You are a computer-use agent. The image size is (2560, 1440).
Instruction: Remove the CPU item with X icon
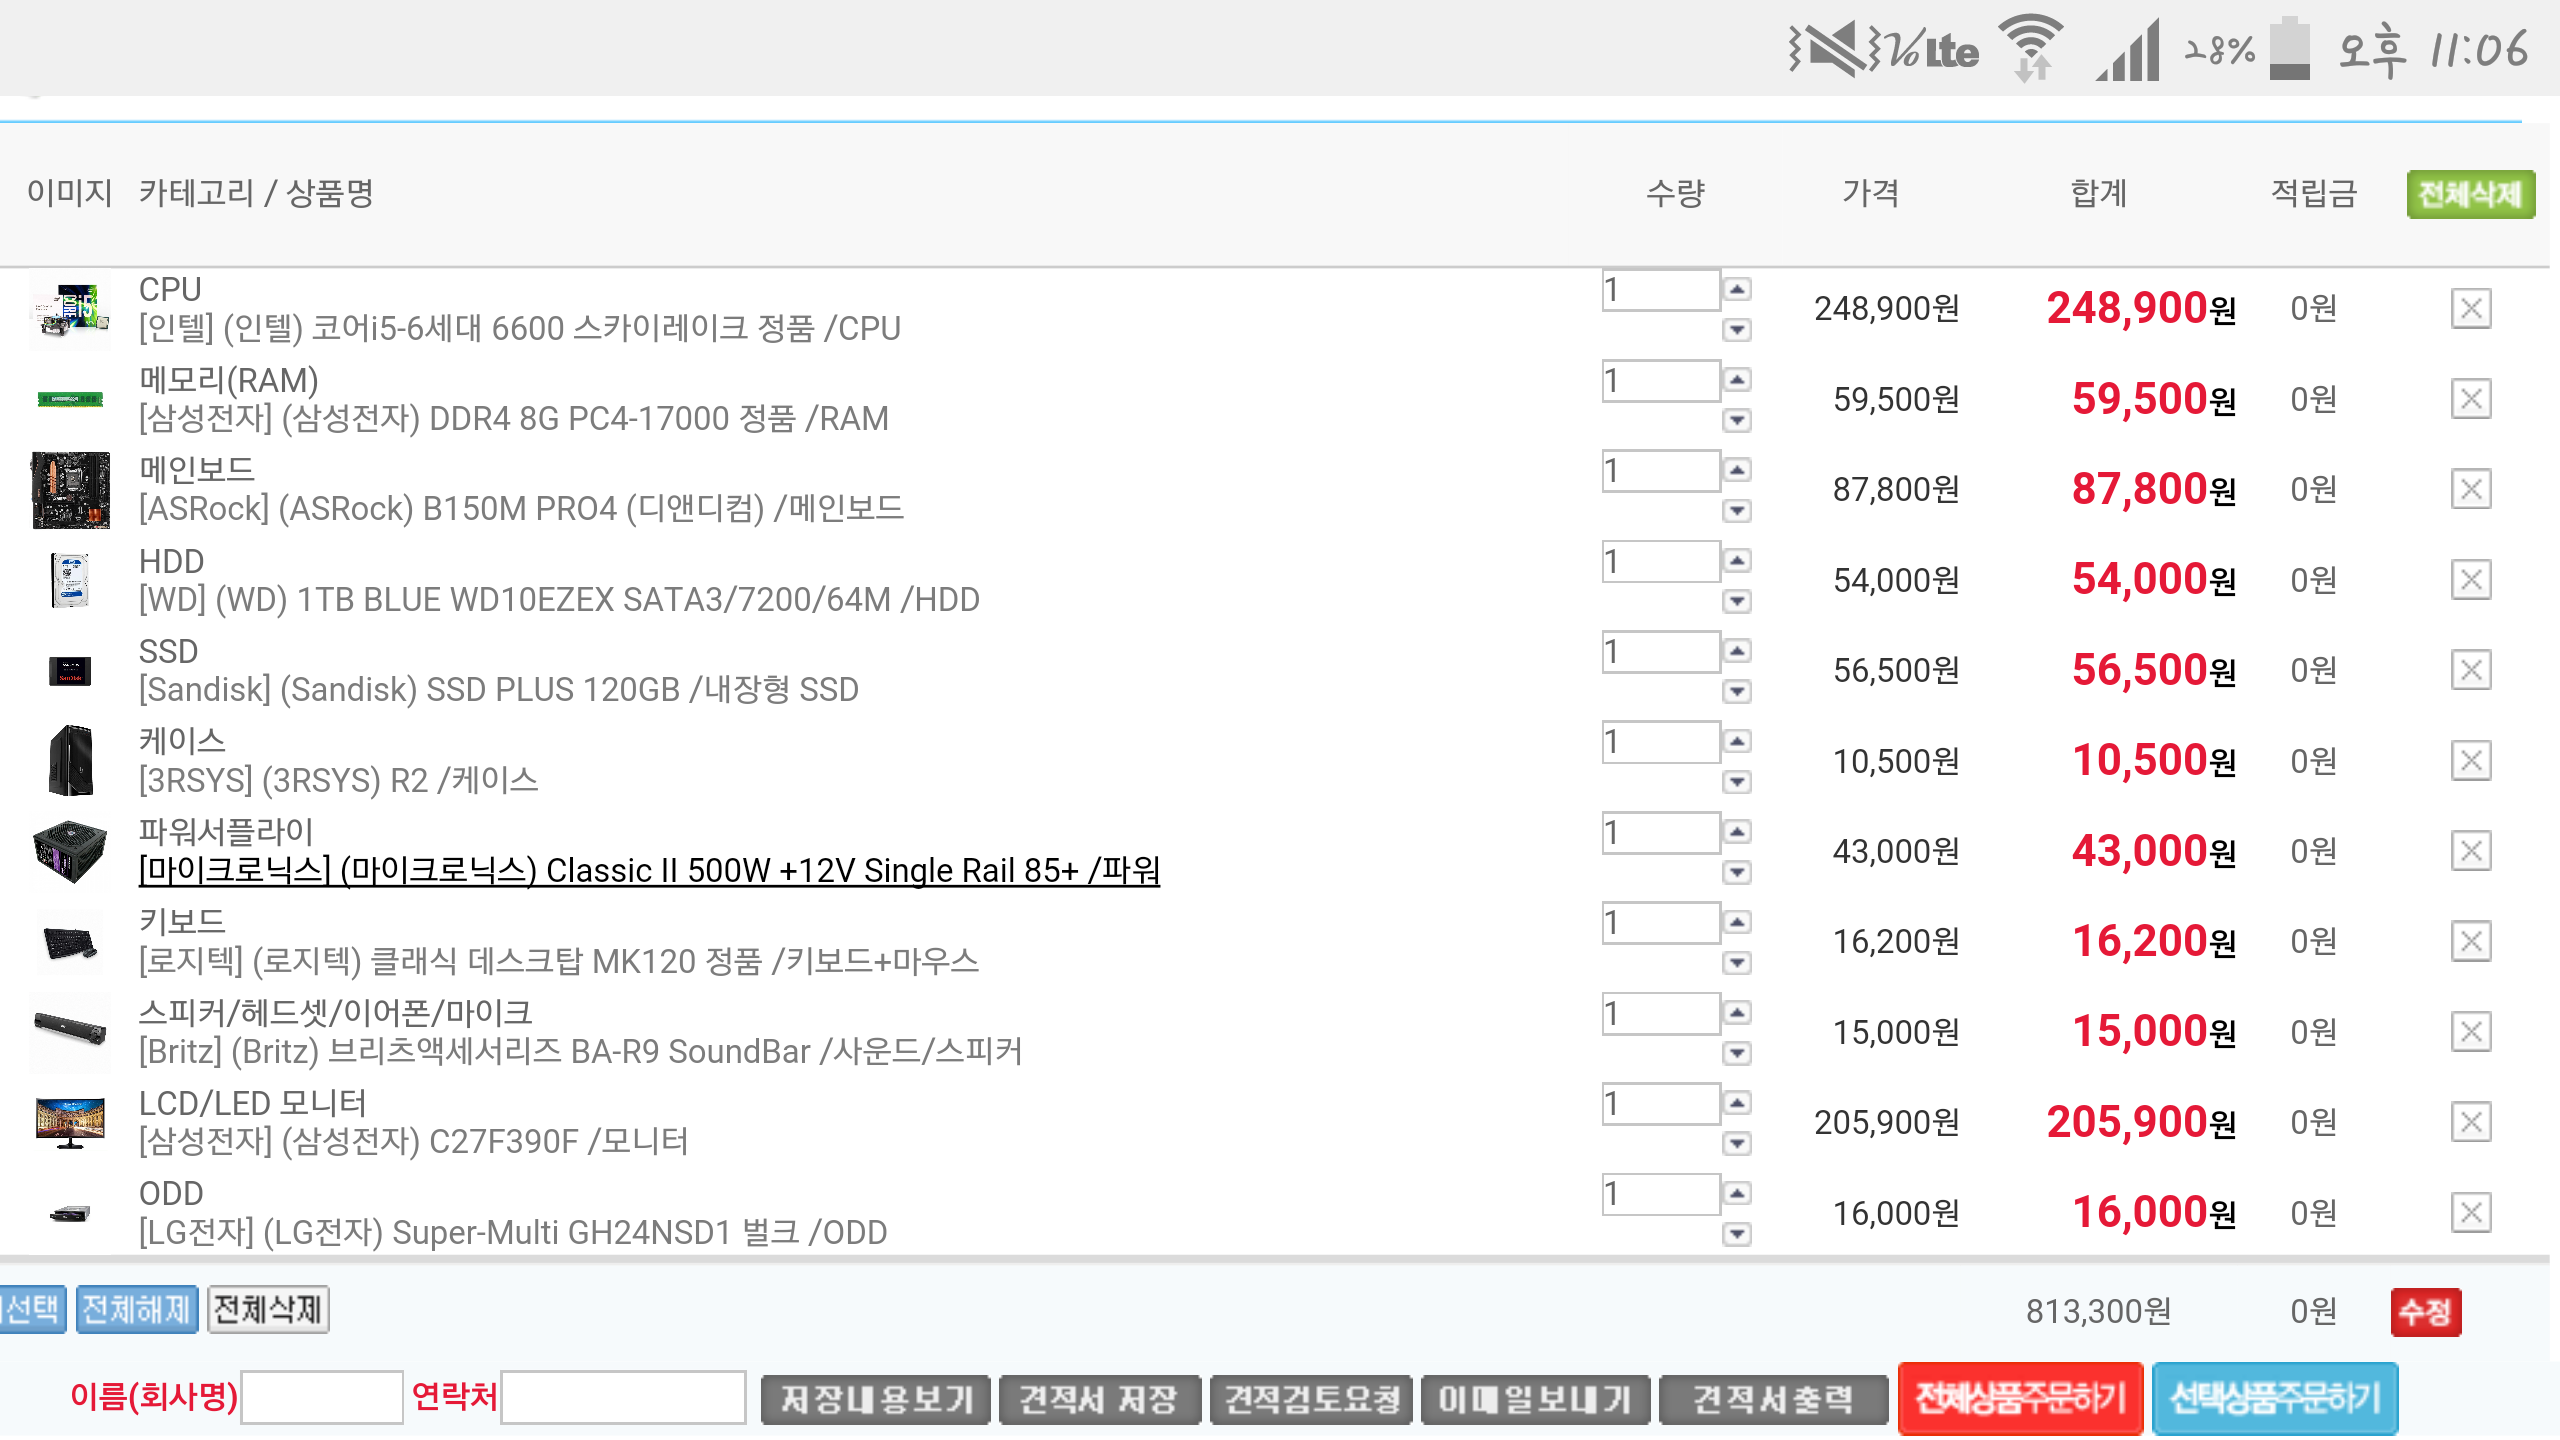point(2470,308)
